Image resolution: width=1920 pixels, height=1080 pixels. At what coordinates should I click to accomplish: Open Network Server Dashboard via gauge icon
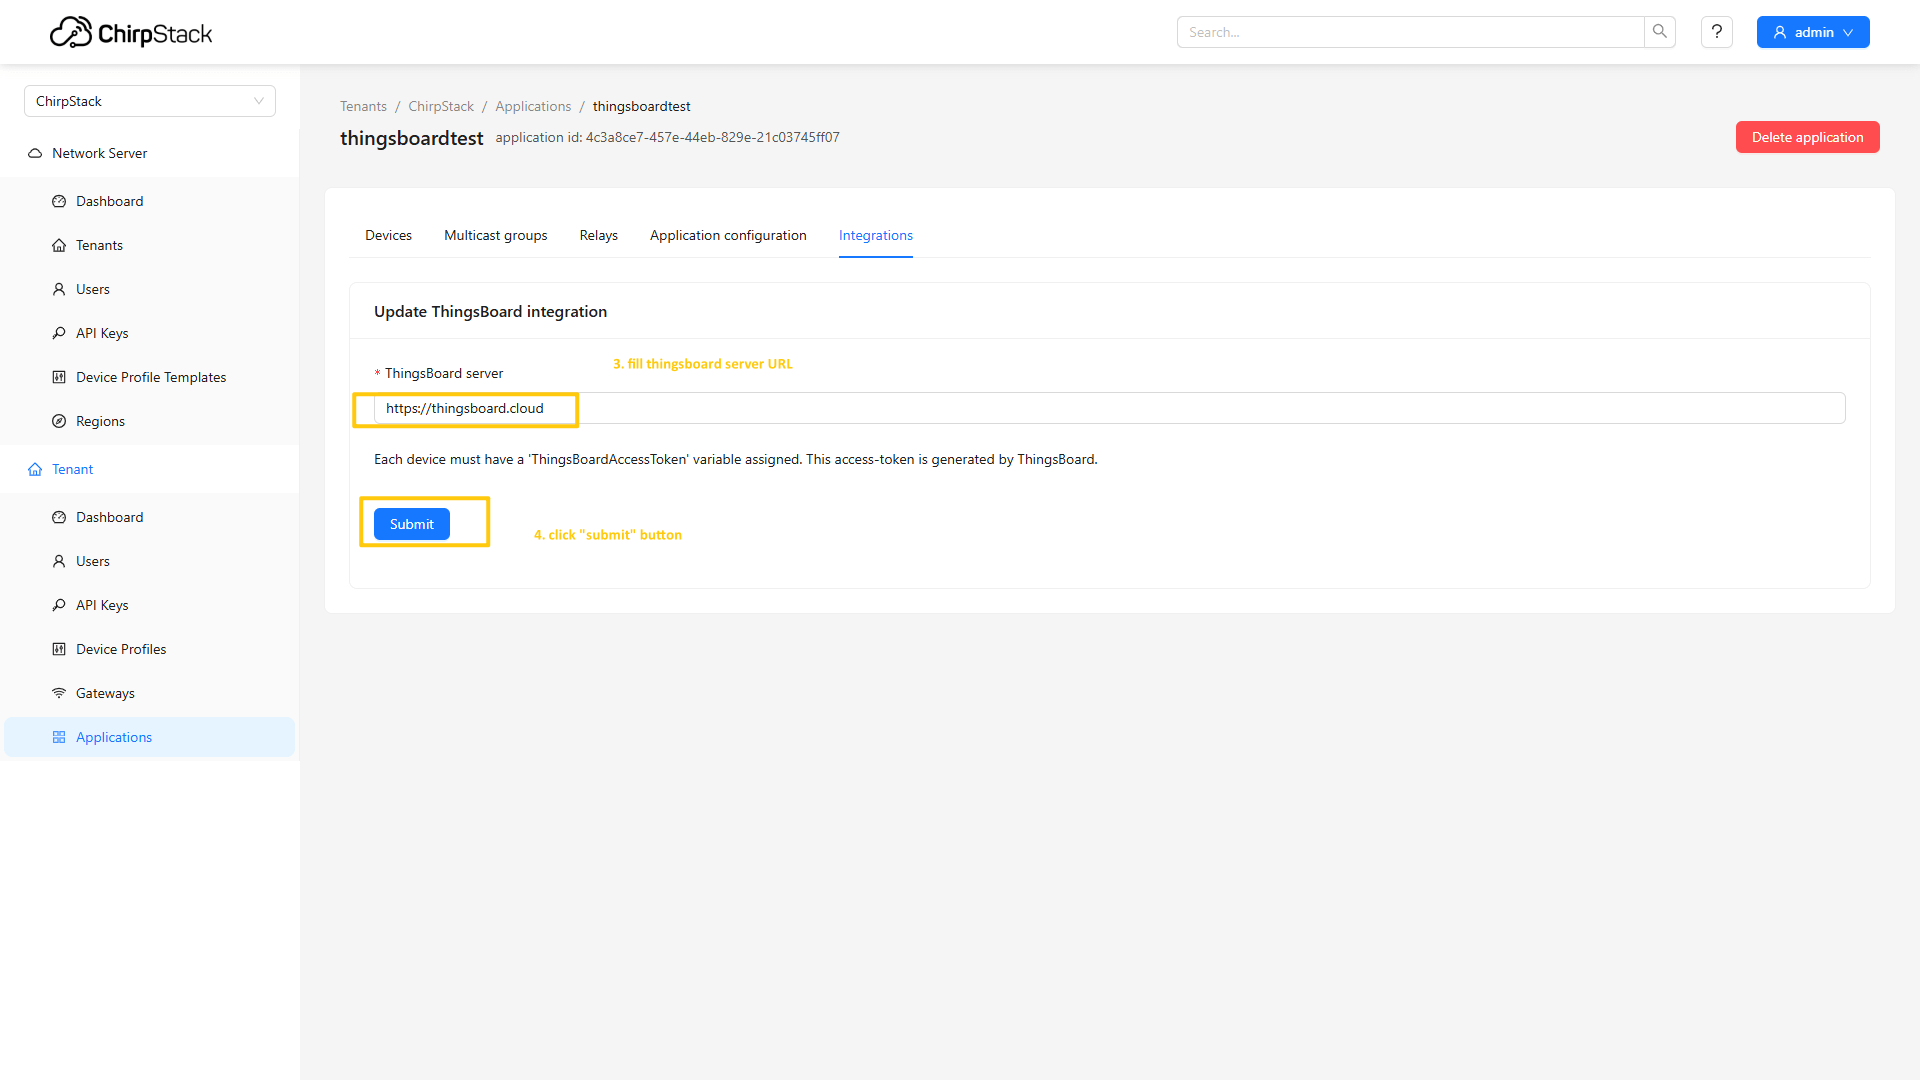coord(59,201)
